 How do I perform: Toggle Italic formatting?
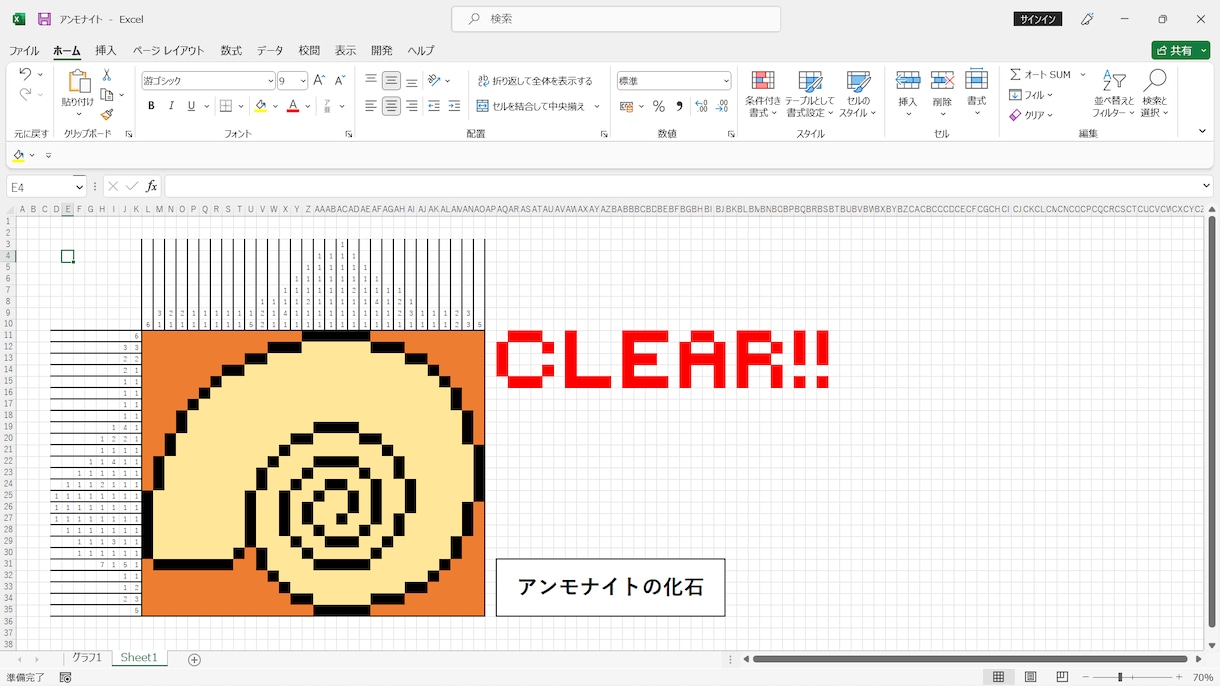pos(171,106)
